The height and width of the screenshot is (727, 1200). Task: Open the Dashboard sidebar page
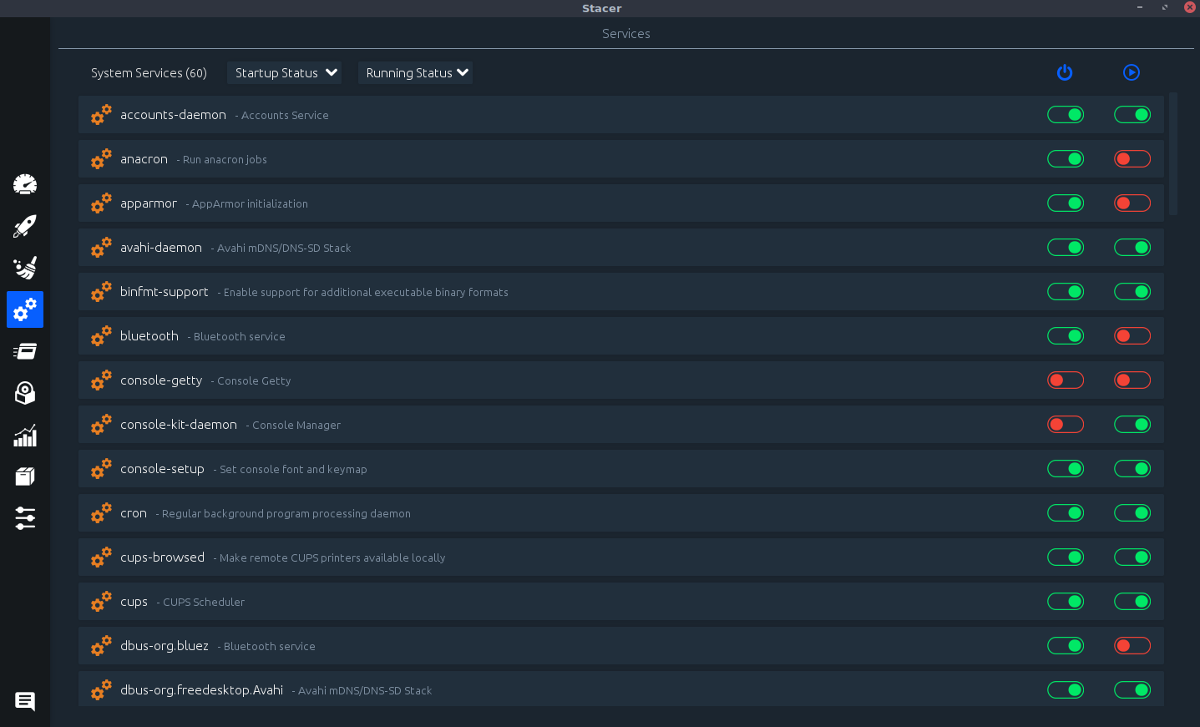pos(25,184)
